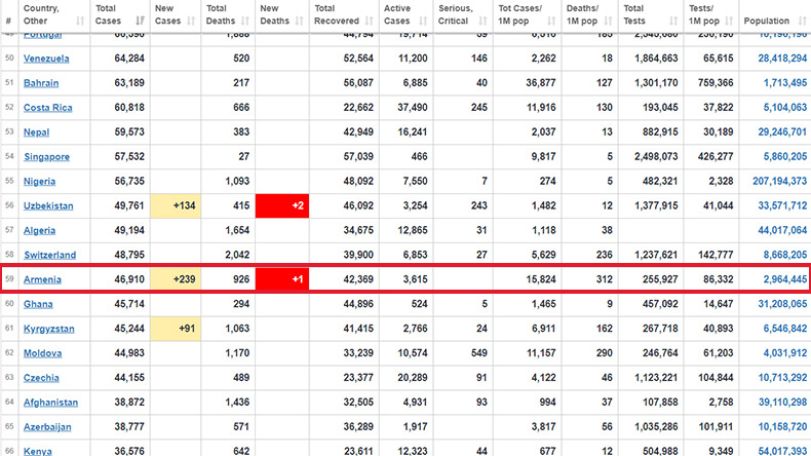Open the Nepal country link
This screenshot has height=456, width=811.
(x=36, y=132)
